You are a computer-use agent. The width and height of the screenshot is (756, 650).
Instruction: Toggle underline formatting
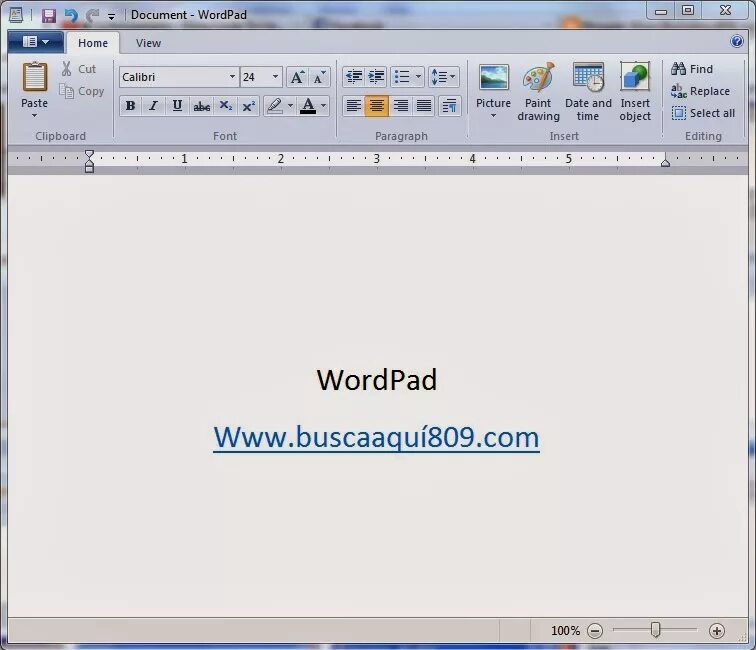[x=177, y=106]
